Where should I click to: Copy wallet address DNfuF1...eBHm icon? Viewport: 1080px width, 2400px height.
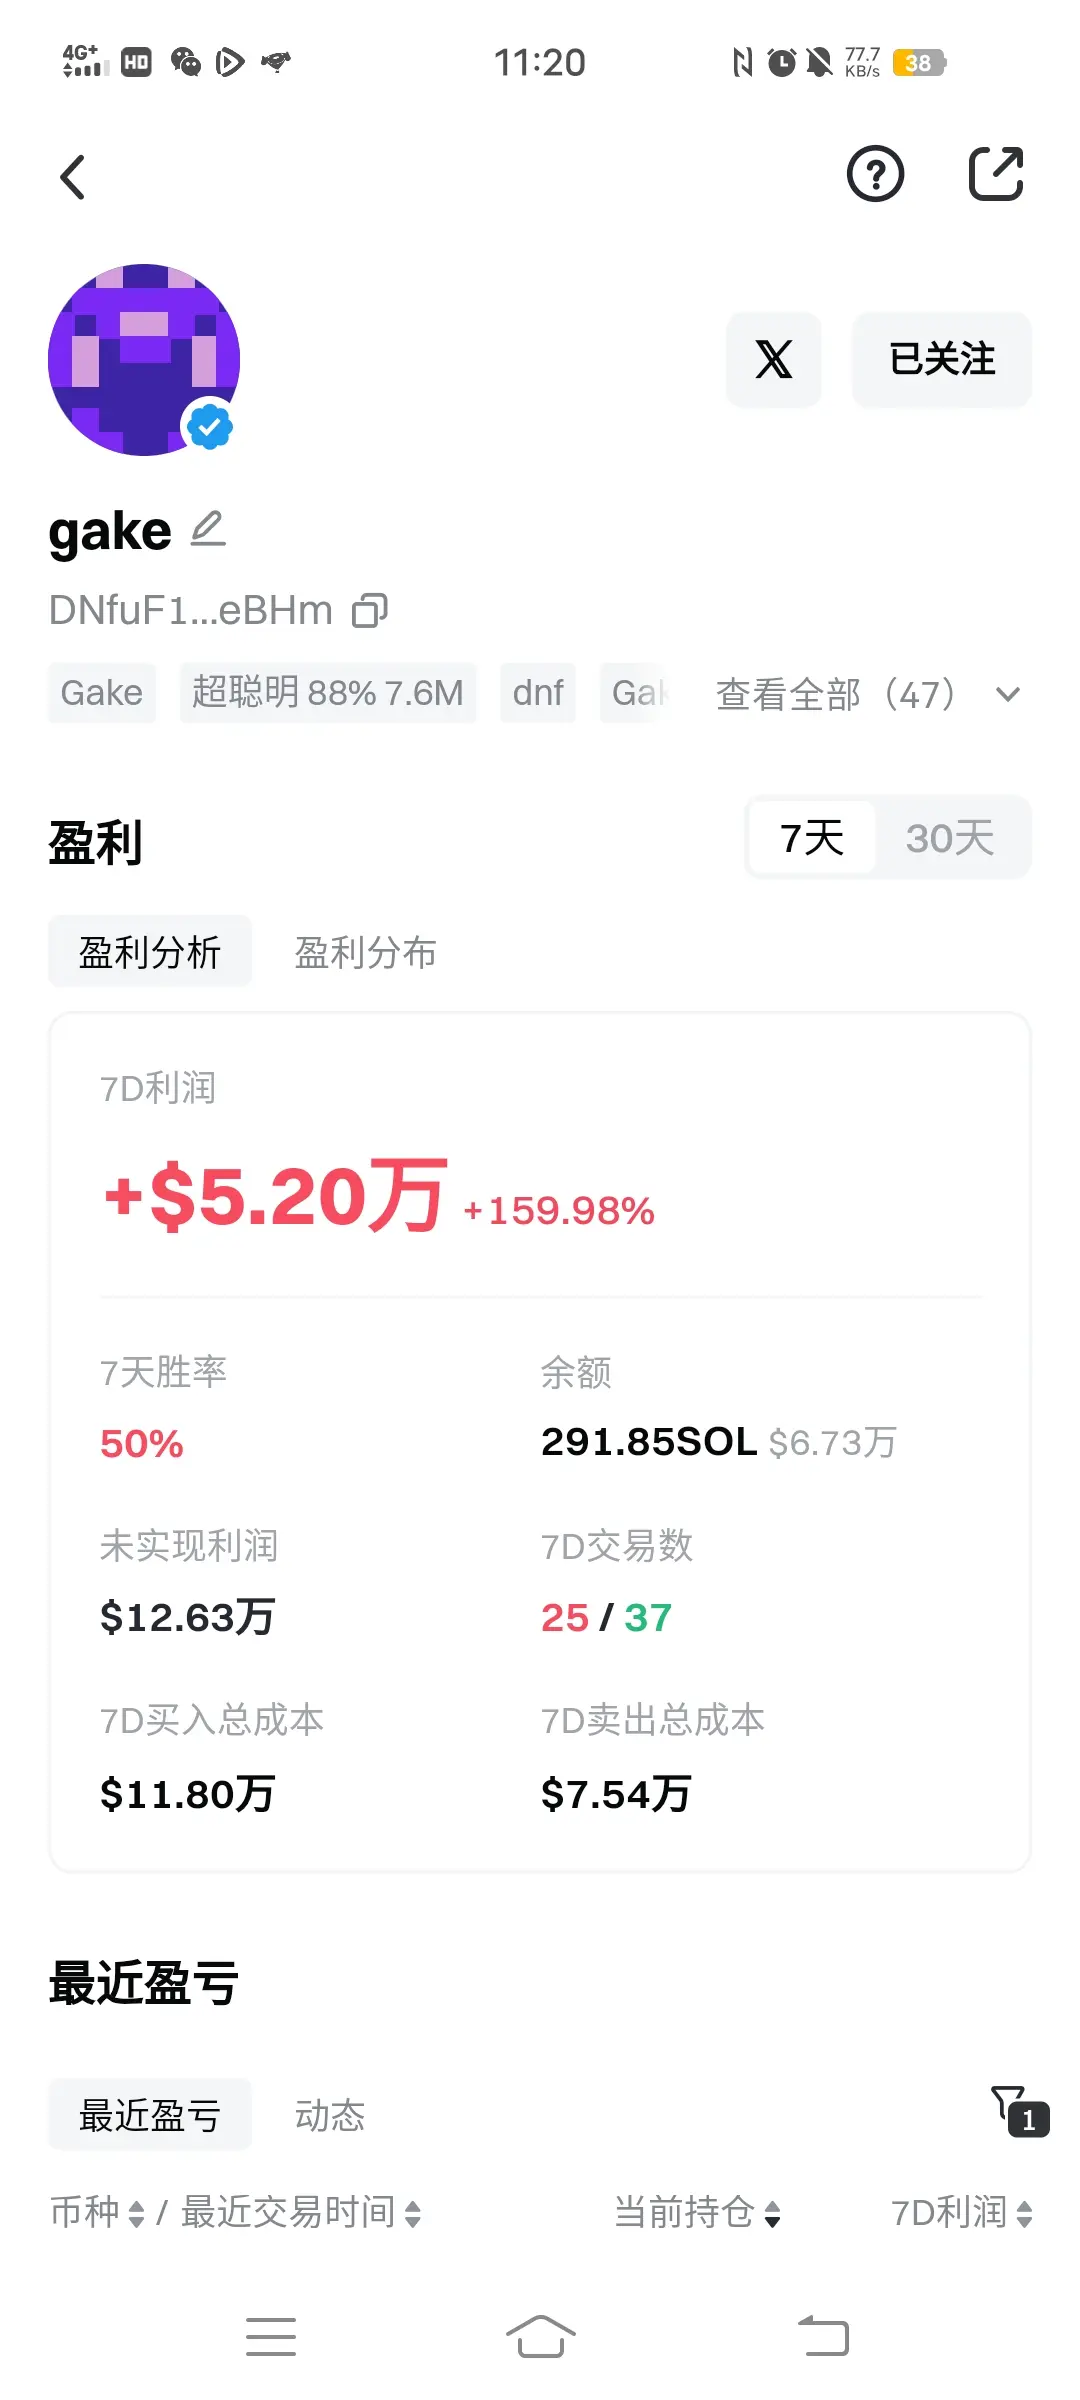(370, 610)
